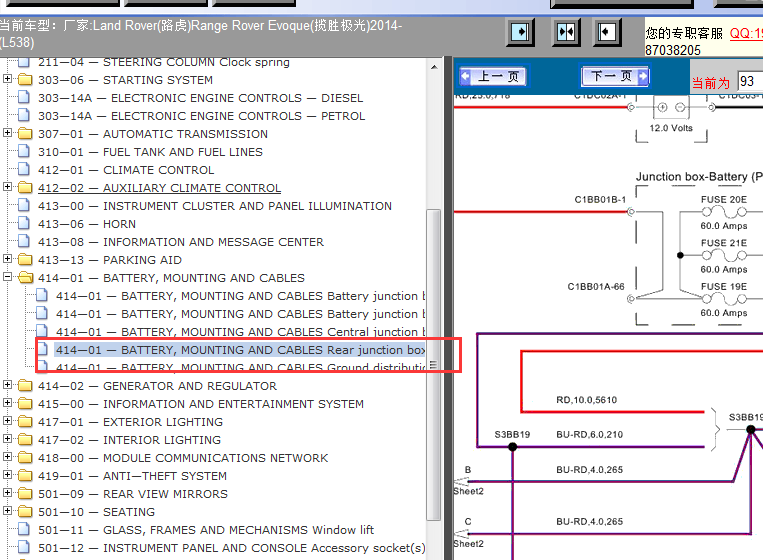The width and height of the screenshot is (763, 560).
Task: Click the 414-02 GENERATOR AND REGULATOR folder icon
Action: pos(25,386)
